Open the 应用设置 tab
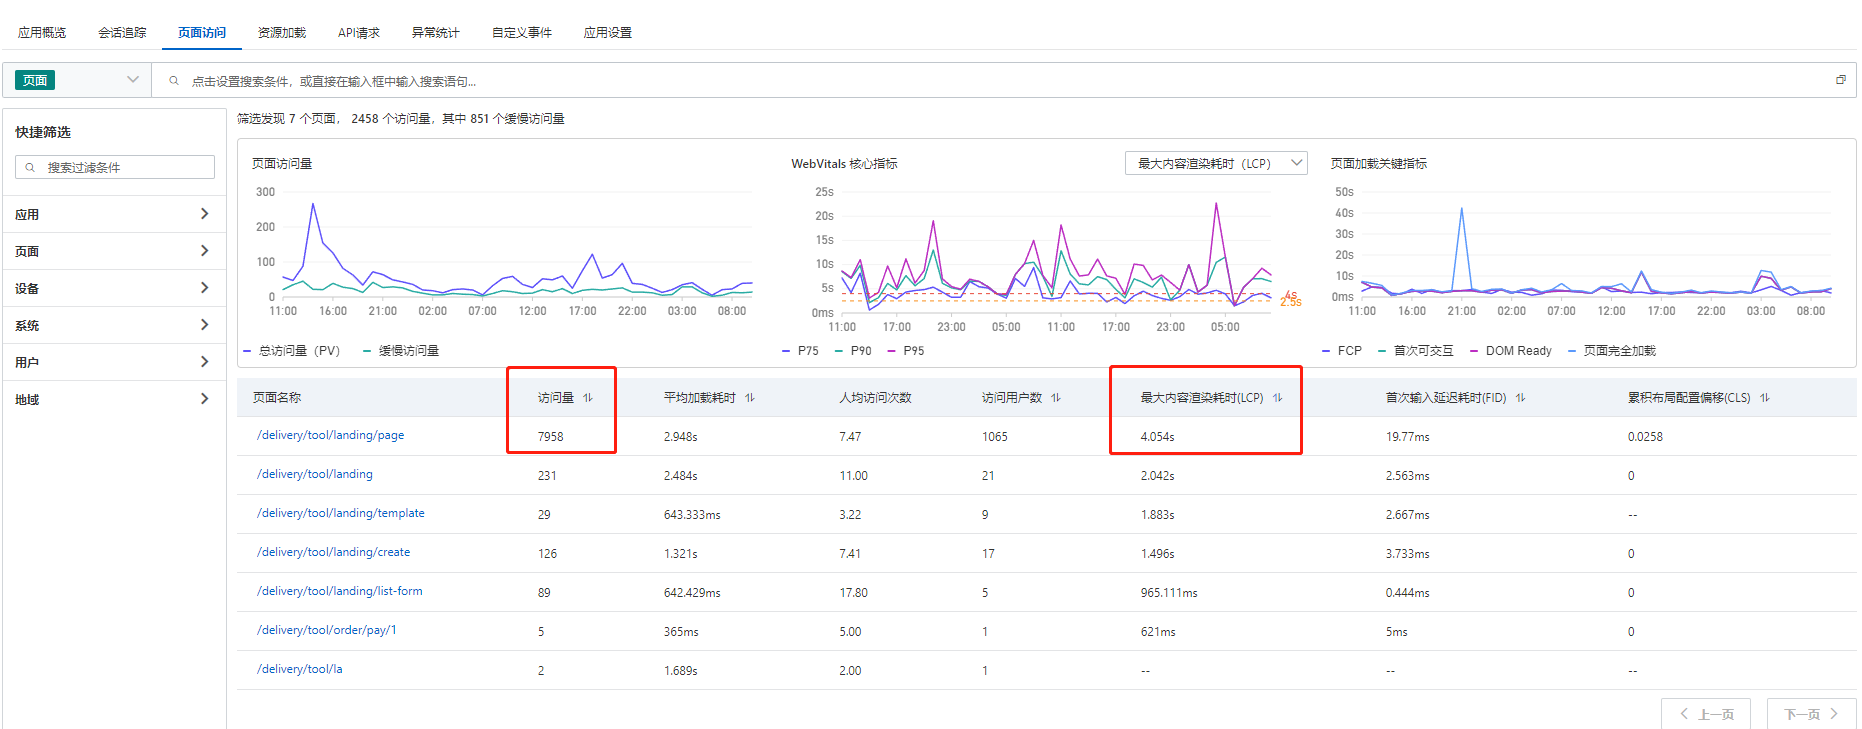Image resolution: width=1862 pixels, height=729 pixels. pos(608,33)
